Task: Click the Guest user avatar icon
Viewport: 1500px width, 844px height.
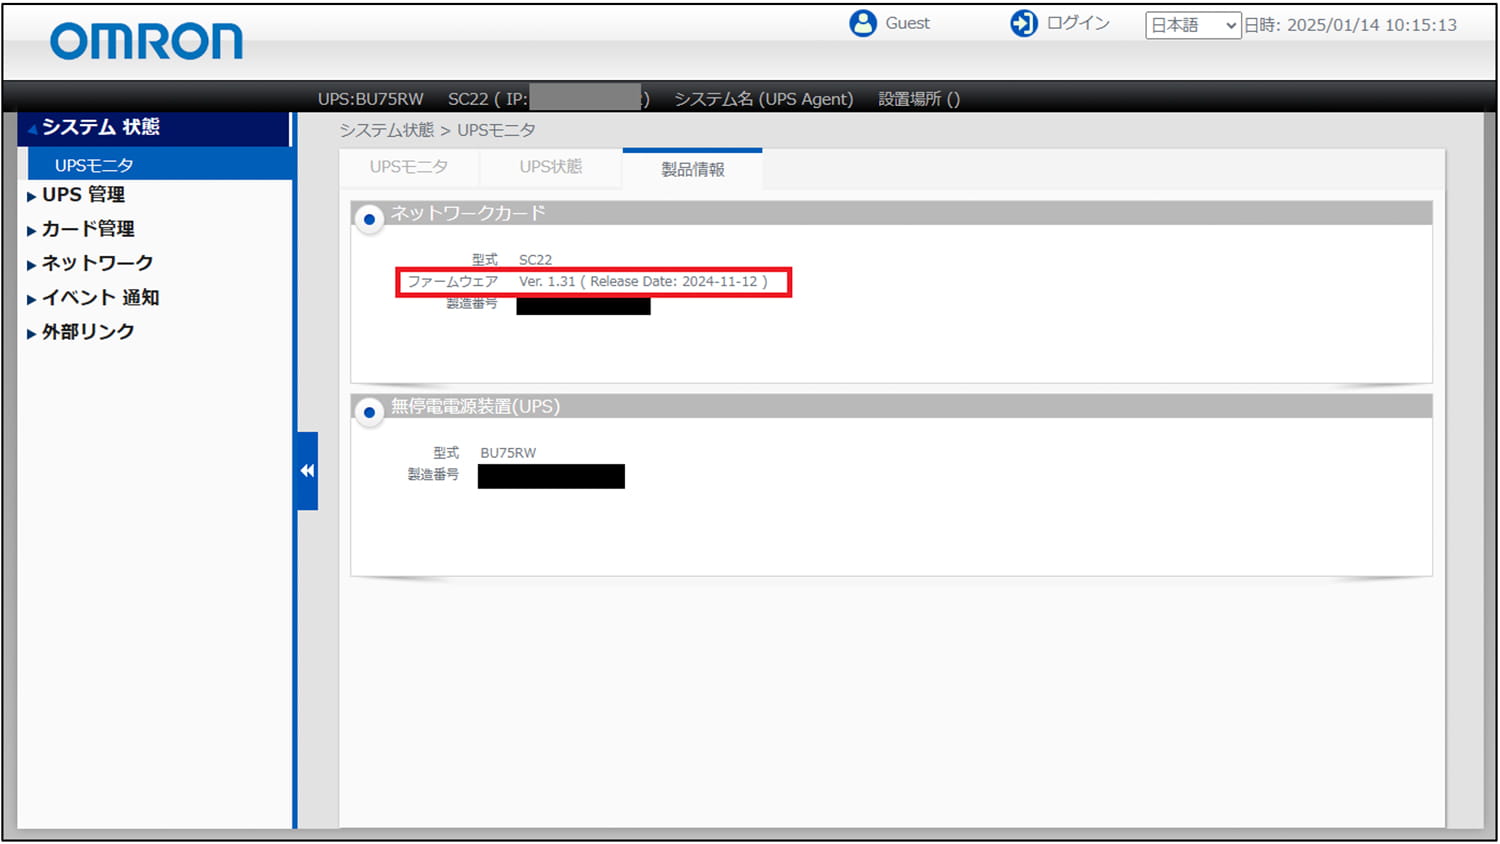Action: tap(862, 23)
